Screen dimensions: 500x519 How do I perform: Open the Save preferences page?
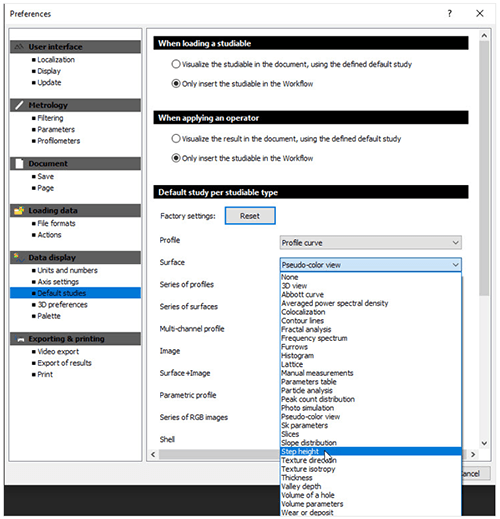[x=46, y=176]
